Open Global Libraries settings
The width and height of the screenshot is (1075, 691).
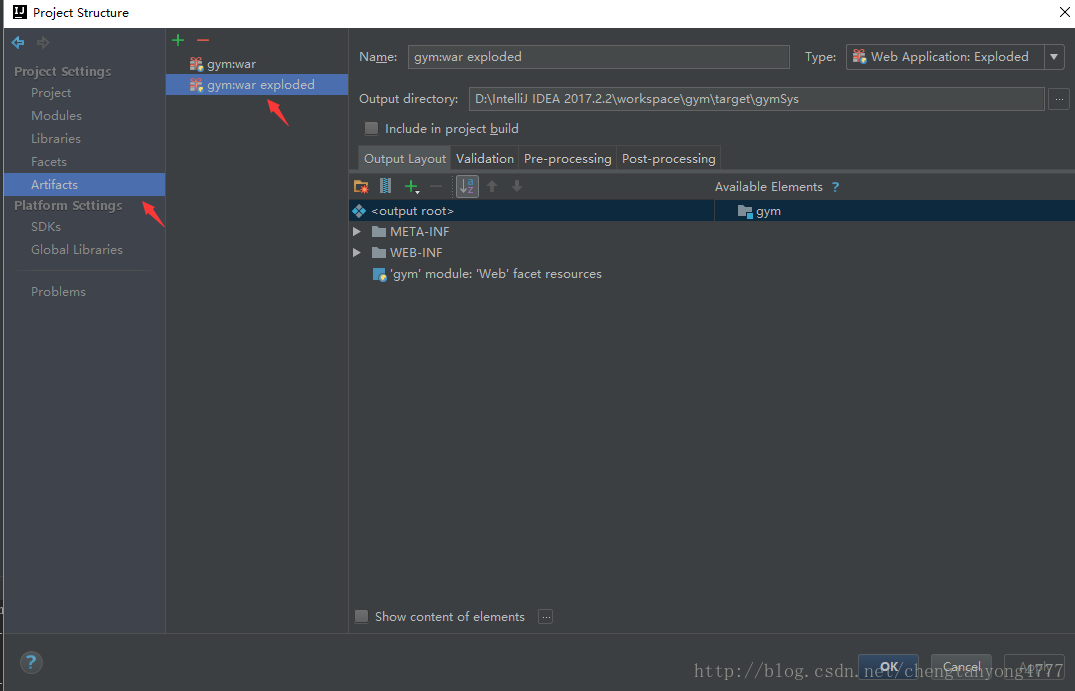[77, 250]
